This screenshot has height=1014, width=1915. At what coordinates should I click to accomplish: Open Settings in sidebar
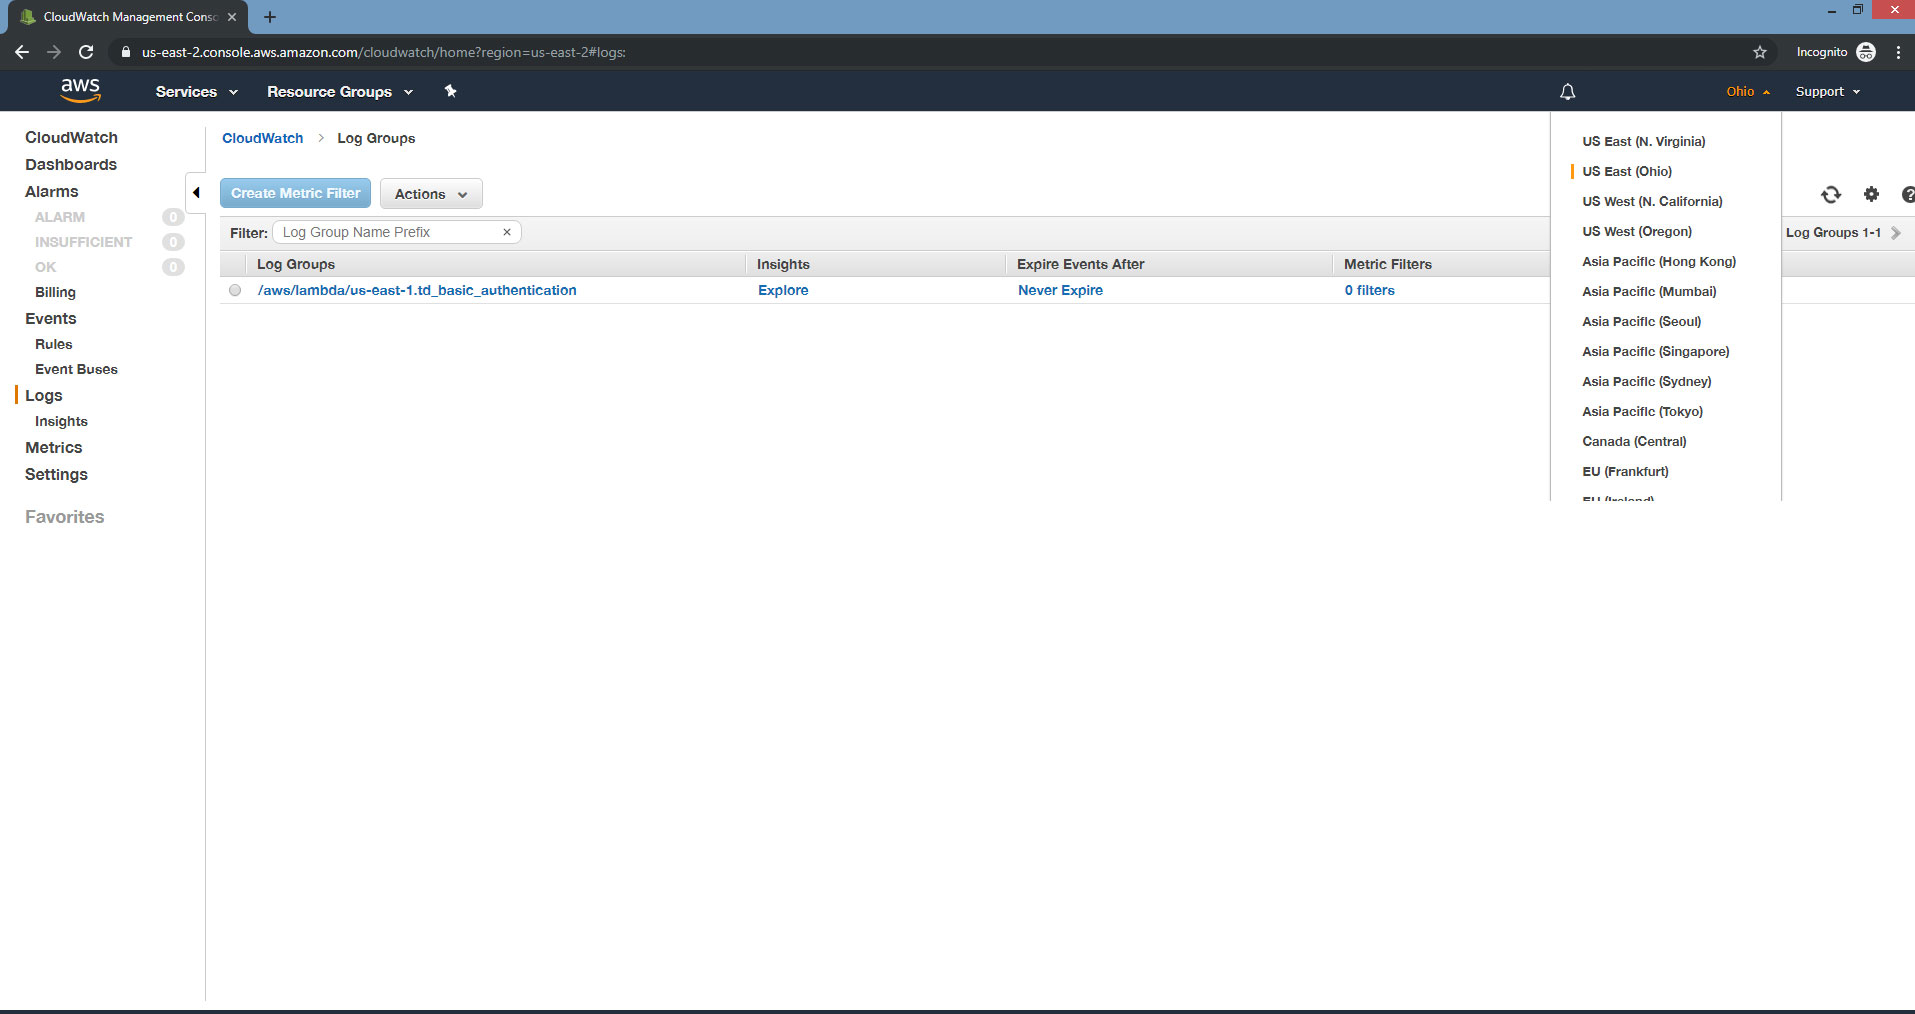[56, 475]
